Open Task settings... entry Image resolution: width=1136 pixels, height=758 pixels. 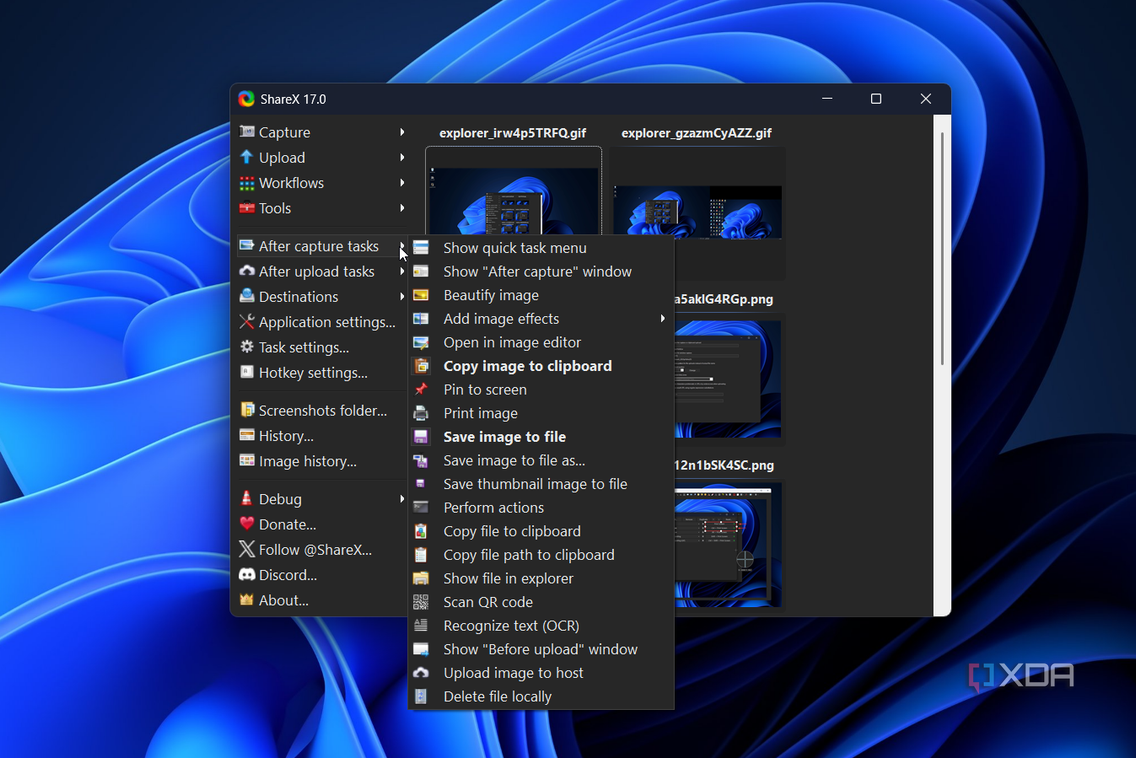click(322, 347)
